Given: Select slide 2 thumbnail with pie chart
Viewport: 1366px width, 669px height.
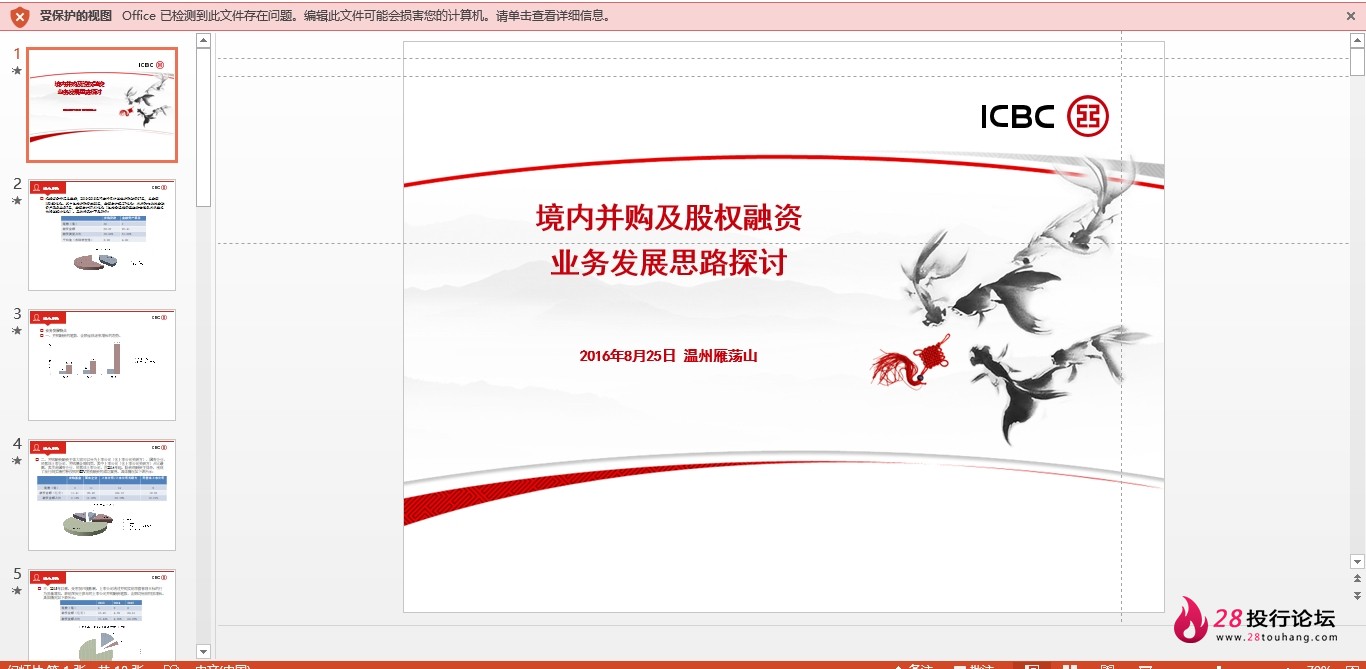Looking at the screenshot, I should (x=102, y=235).
